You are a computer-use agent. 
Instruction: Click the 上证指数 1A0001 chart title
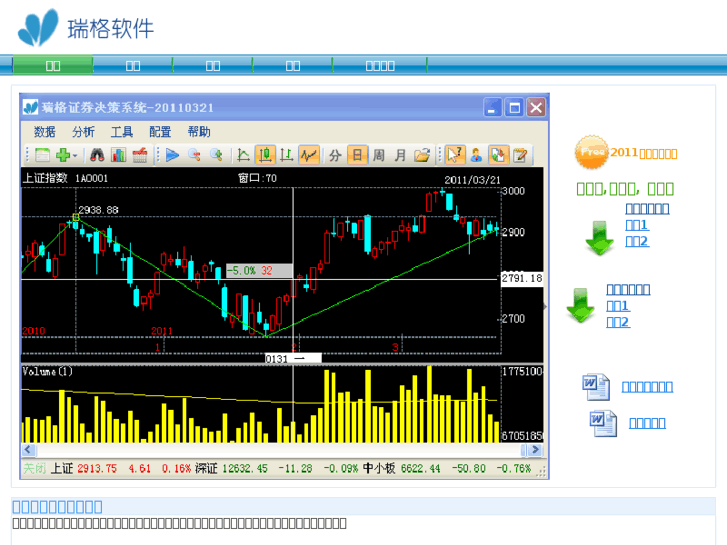pos(65,178)
